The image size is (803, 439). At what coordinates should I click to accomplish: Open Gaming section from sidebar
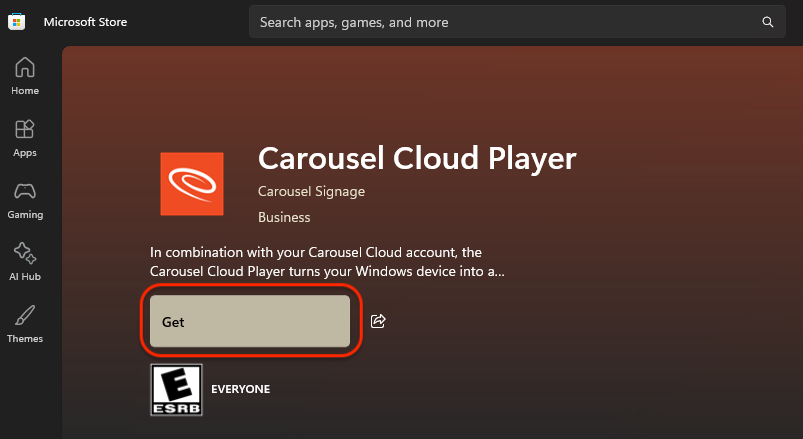point(25,200)
